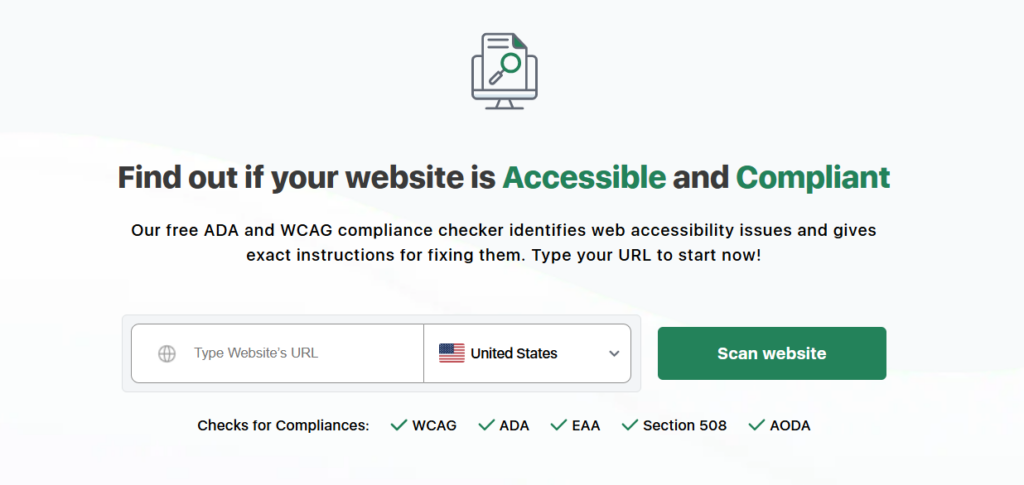The image size is (1024, 485).
Task: Click the green word Compliant in heading
Action: point(813,178)
